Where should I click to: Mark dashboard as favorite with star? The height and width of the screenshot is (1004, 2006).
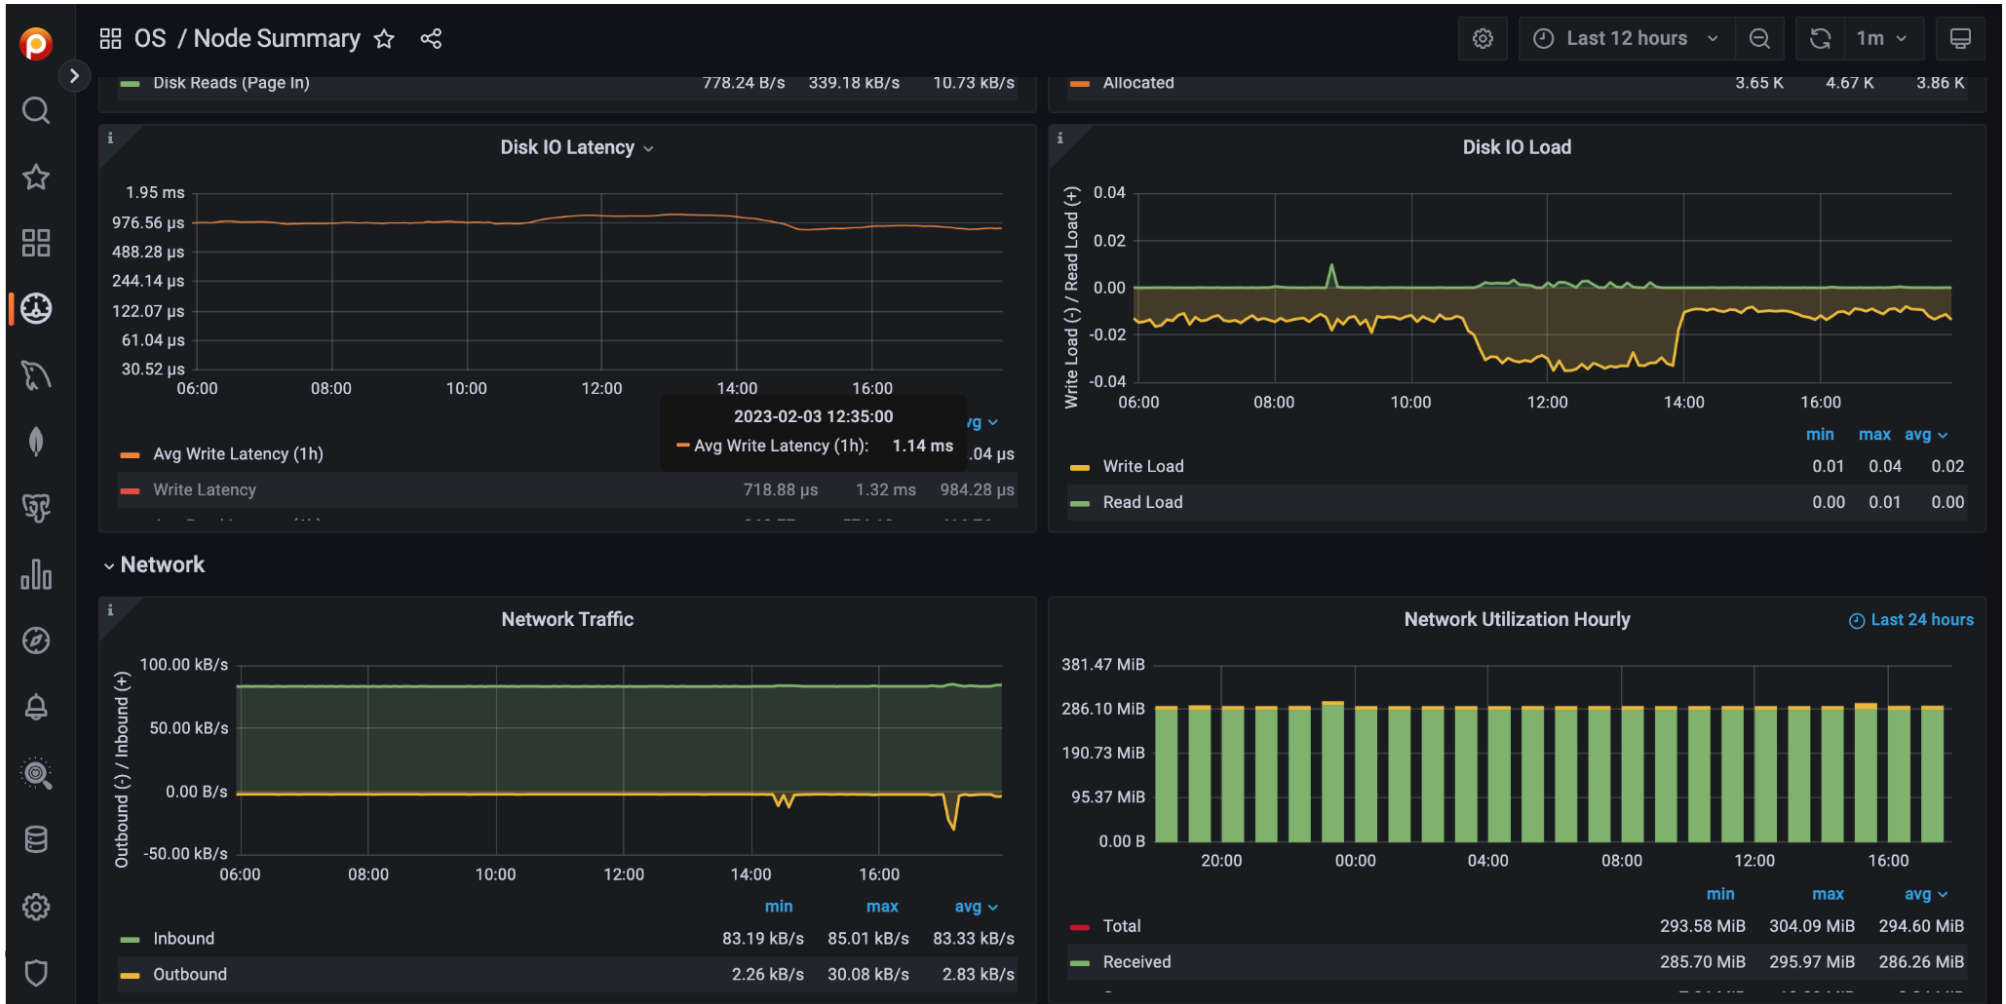tap(384, 39)
